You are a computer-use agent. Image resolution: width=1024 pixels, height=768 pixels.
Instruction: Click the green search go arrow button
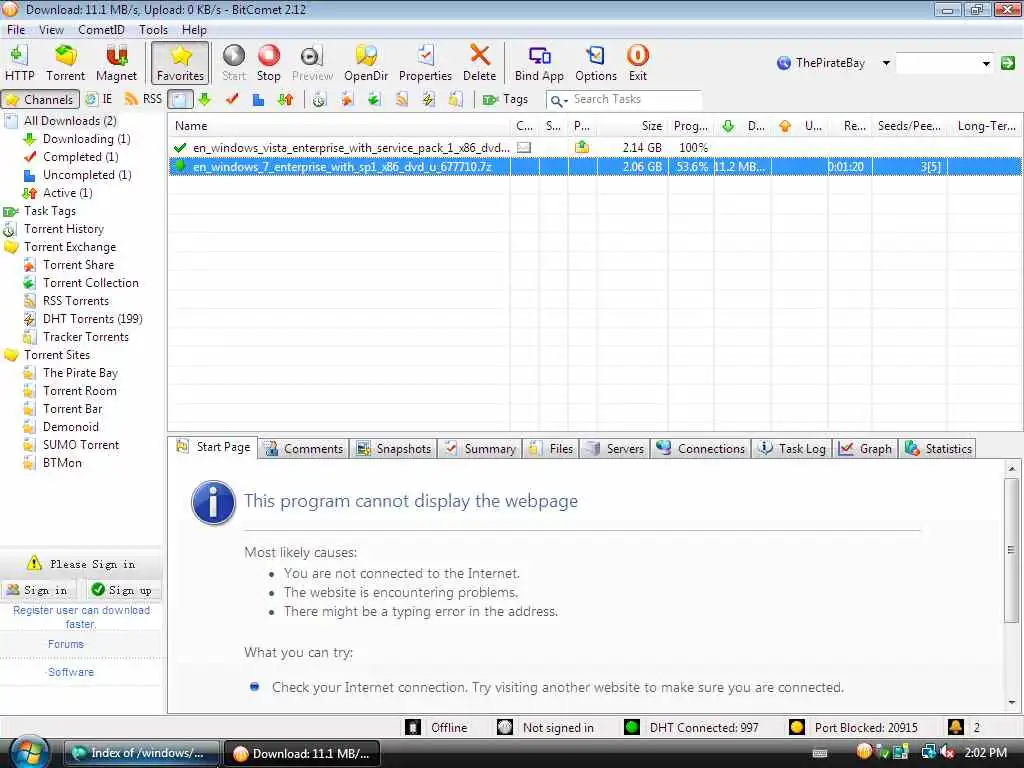coord(1008,63)
